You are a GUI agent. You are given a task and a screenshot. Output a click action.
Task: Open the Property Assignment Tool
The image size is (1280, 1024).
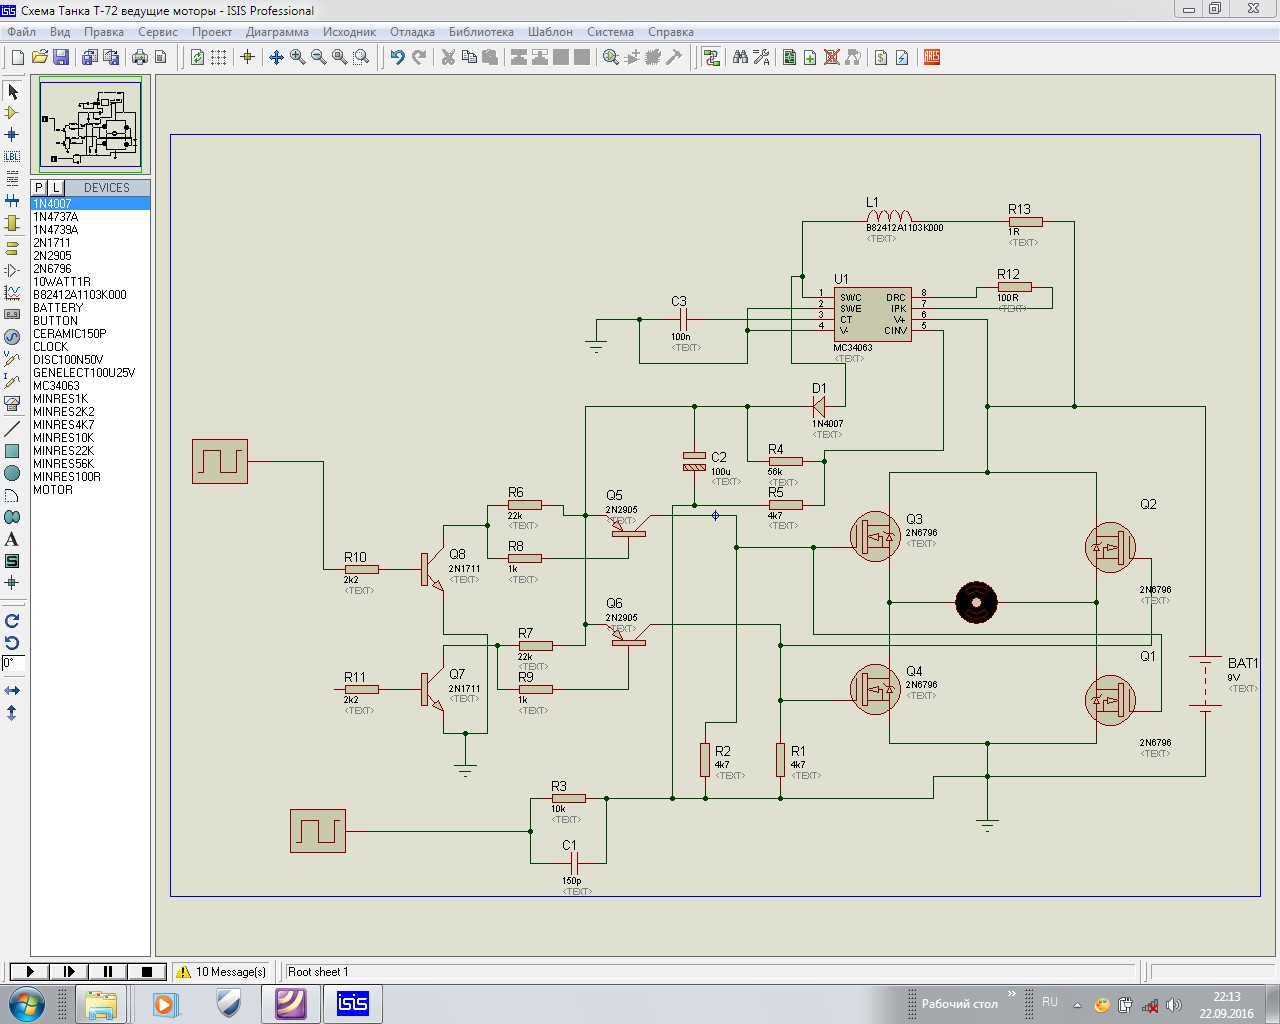coord(761,57)
